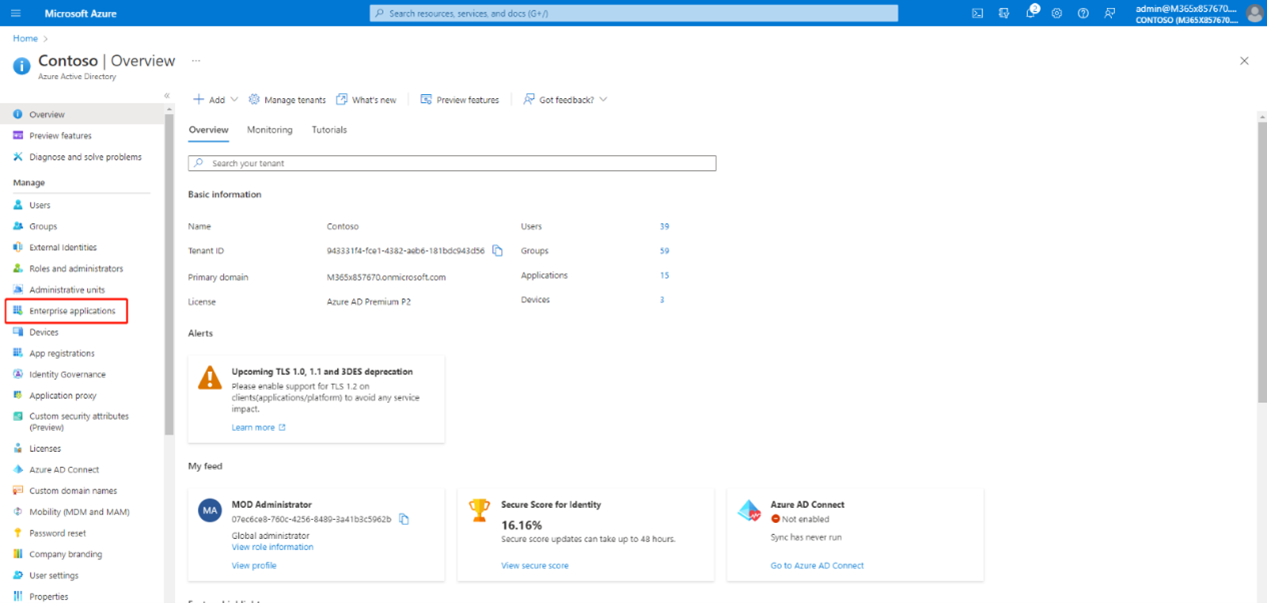Open Administrative units
Image resolution: width=1267 pixels, height=603 pixels.
point(67,290)
